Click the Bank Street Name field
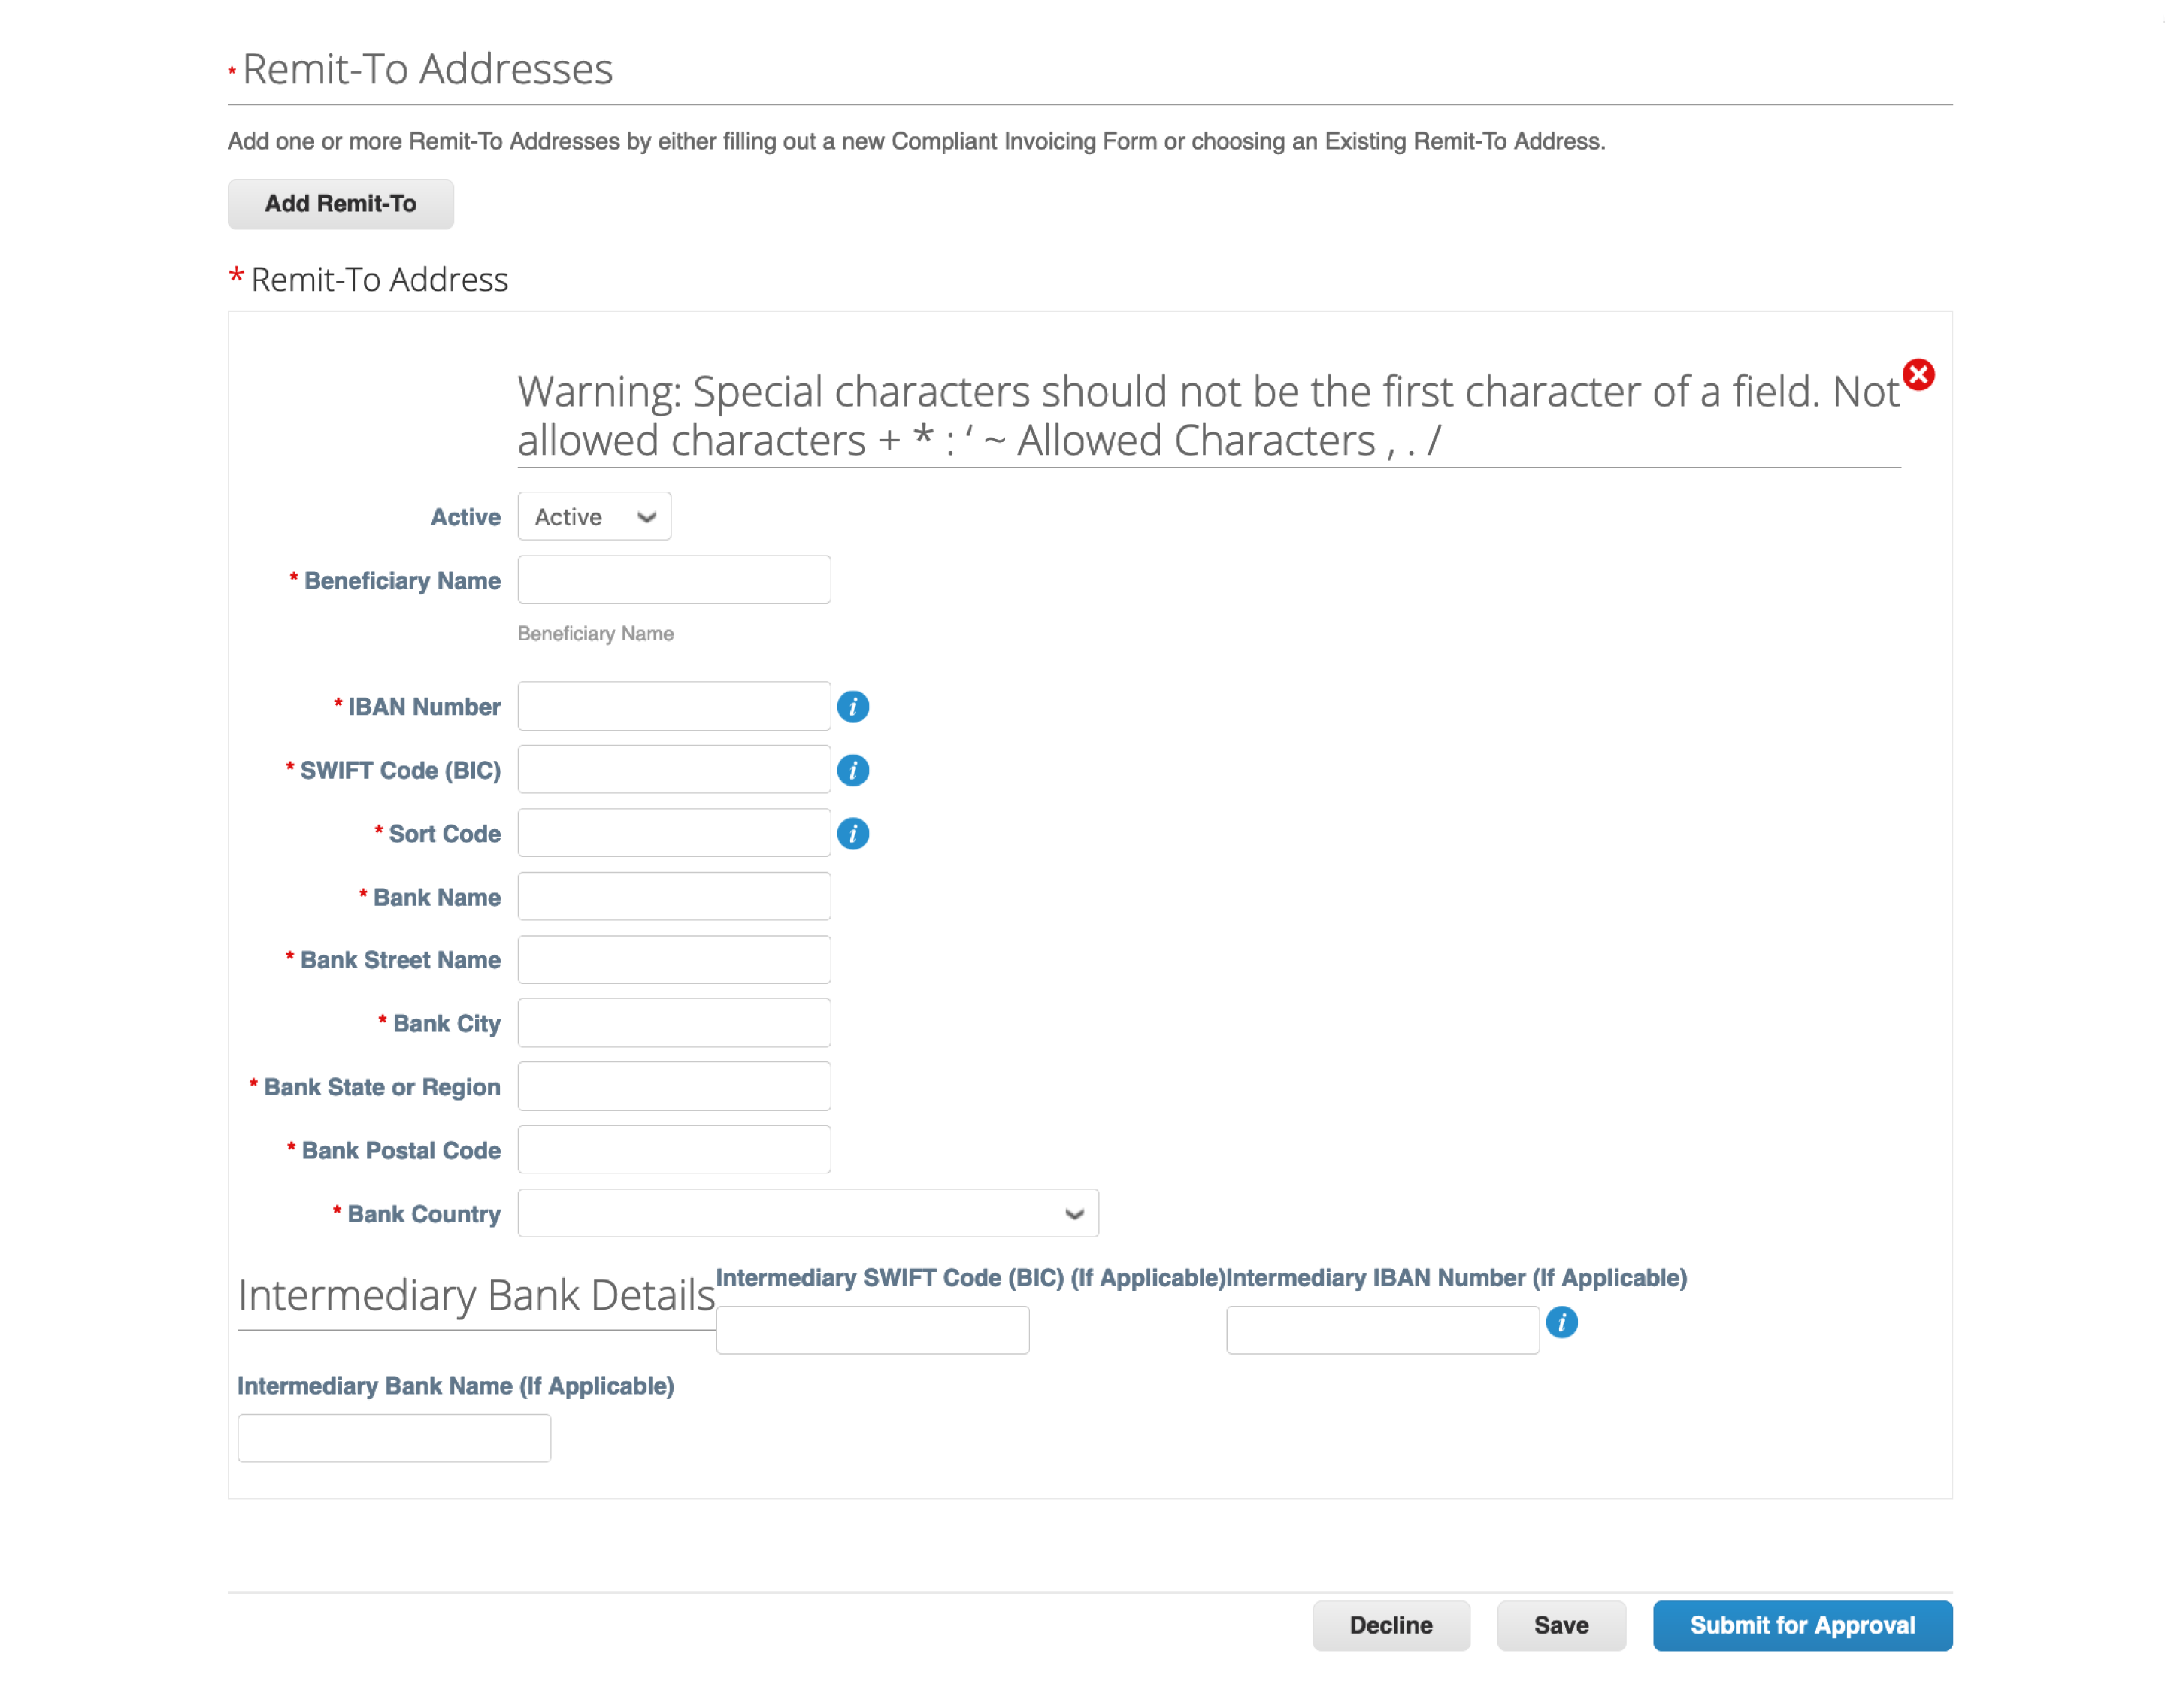This screenshot has width=2165, height=1708. coord(673,959)
